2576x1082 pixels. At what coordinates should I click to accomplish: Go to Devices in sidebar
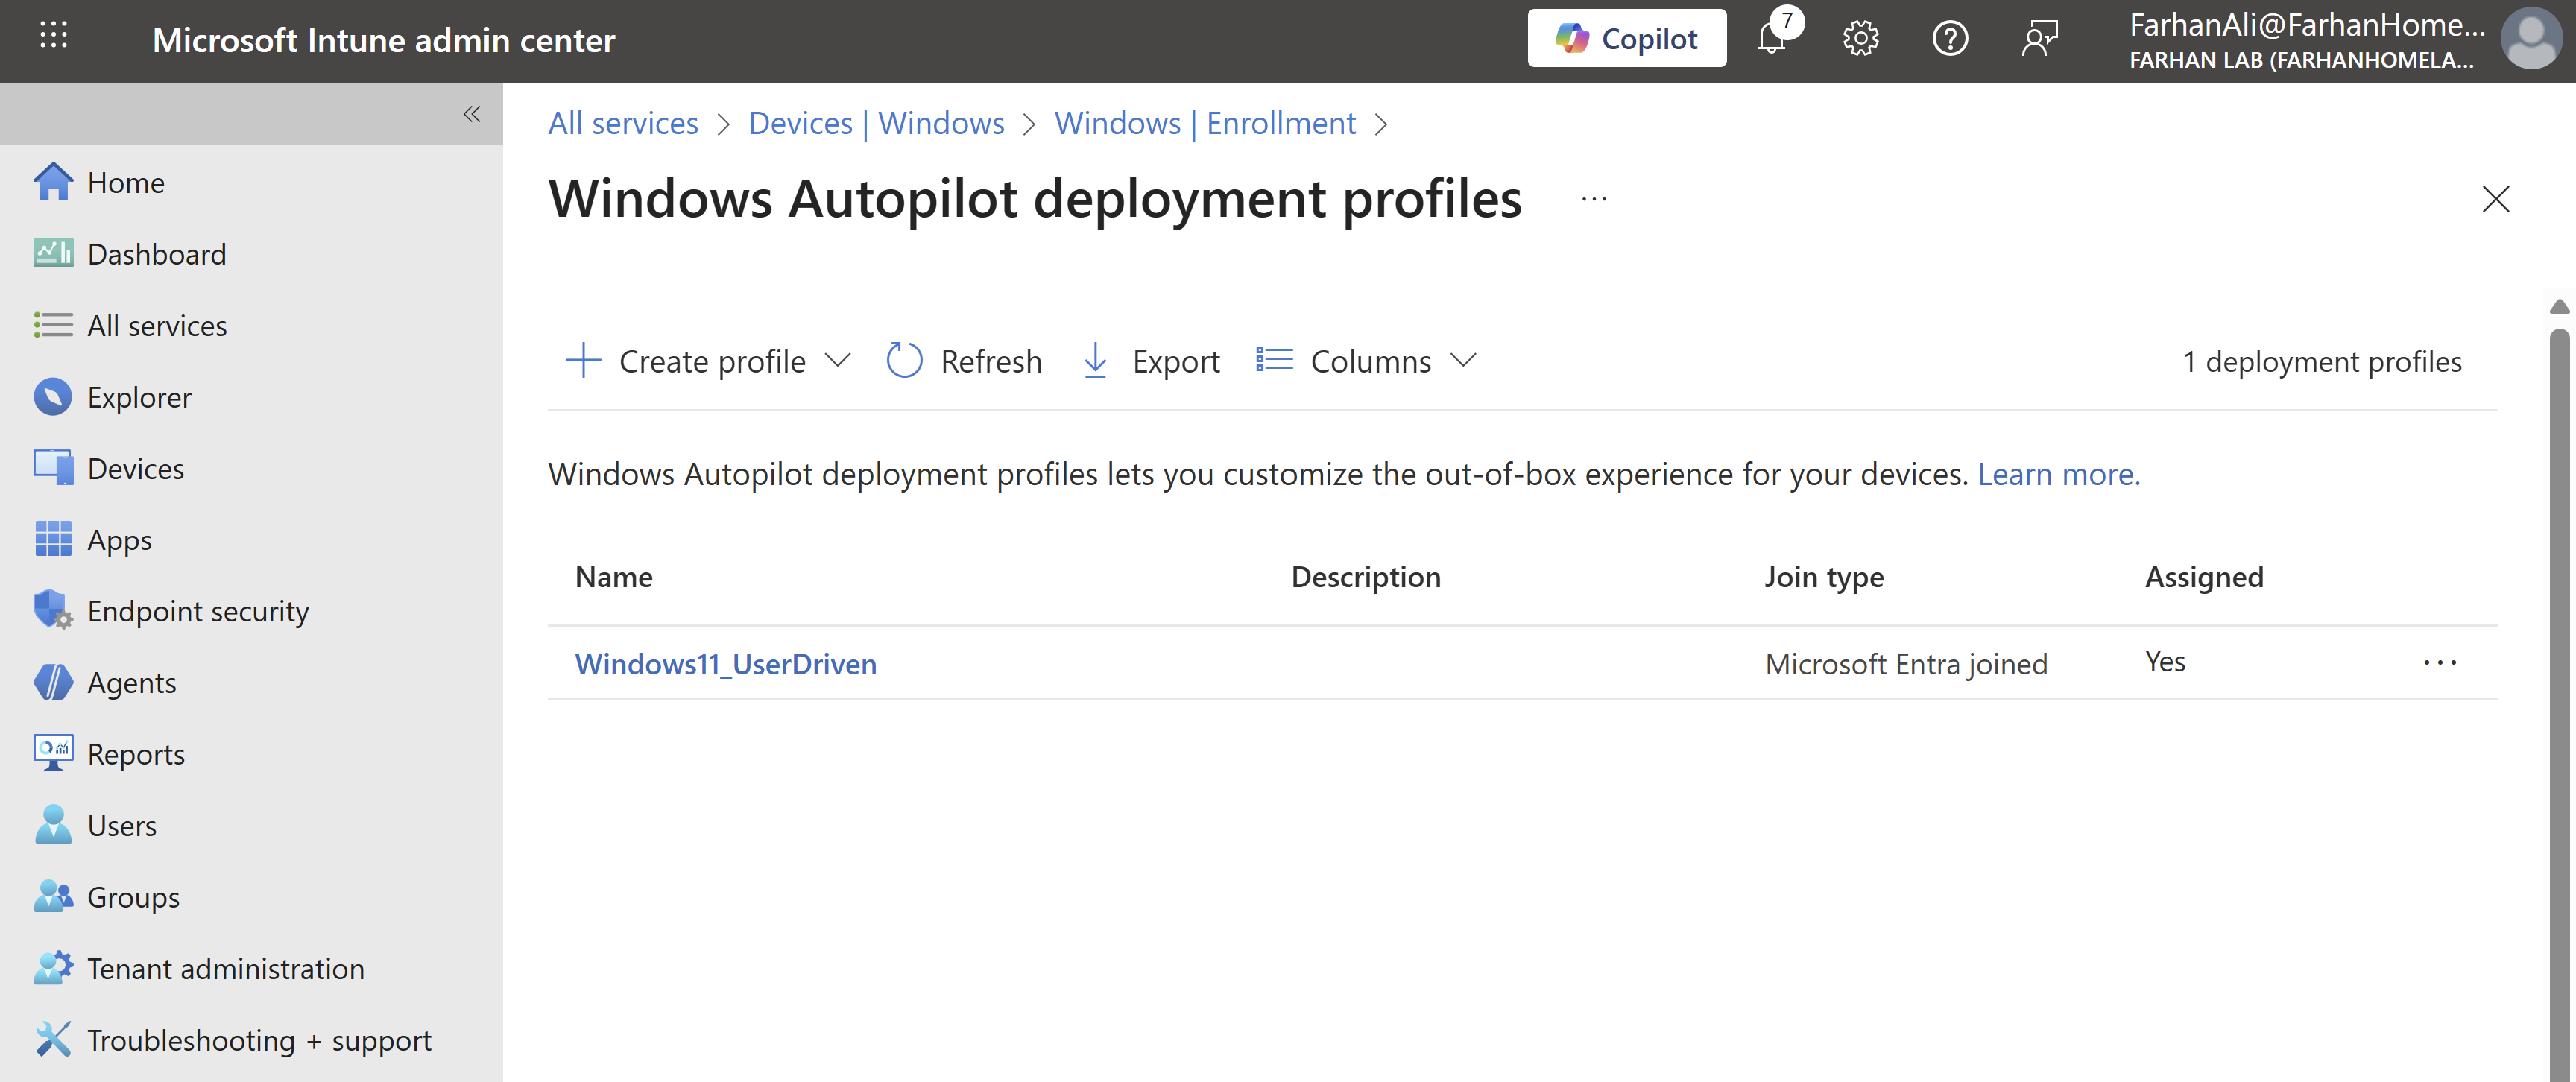(135, 468)
